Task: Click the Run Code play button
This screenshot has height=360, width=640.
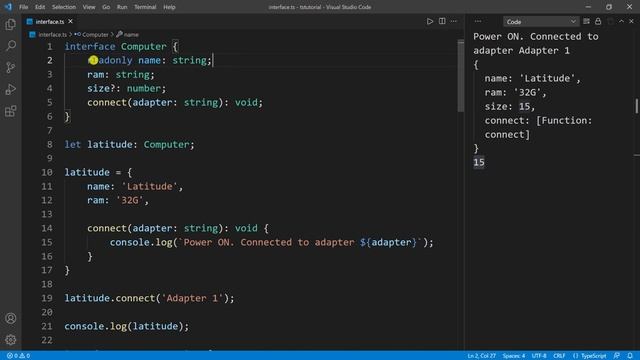Action: (430, 21)
